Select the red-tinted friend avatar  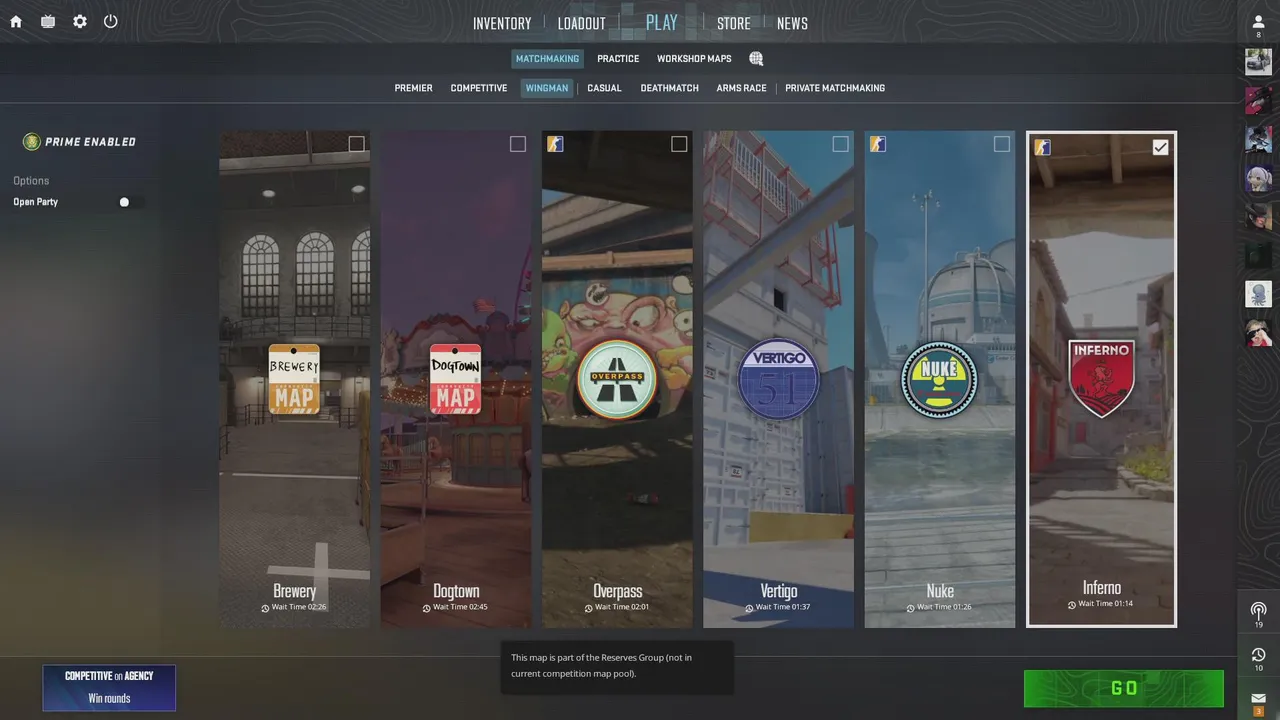tap(1258, 100)
